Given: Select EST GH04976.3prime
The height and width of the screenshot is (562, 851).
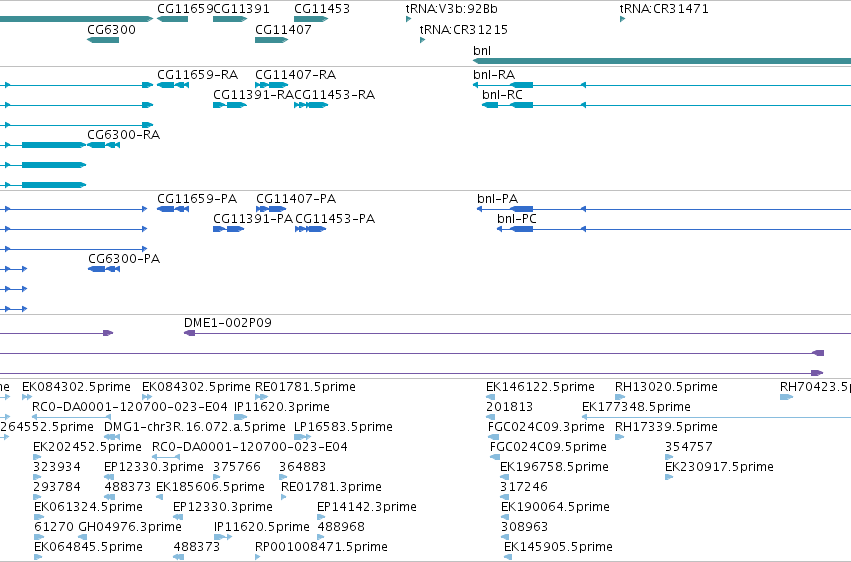Looking at the screenshot, I should tap(130, 527).
